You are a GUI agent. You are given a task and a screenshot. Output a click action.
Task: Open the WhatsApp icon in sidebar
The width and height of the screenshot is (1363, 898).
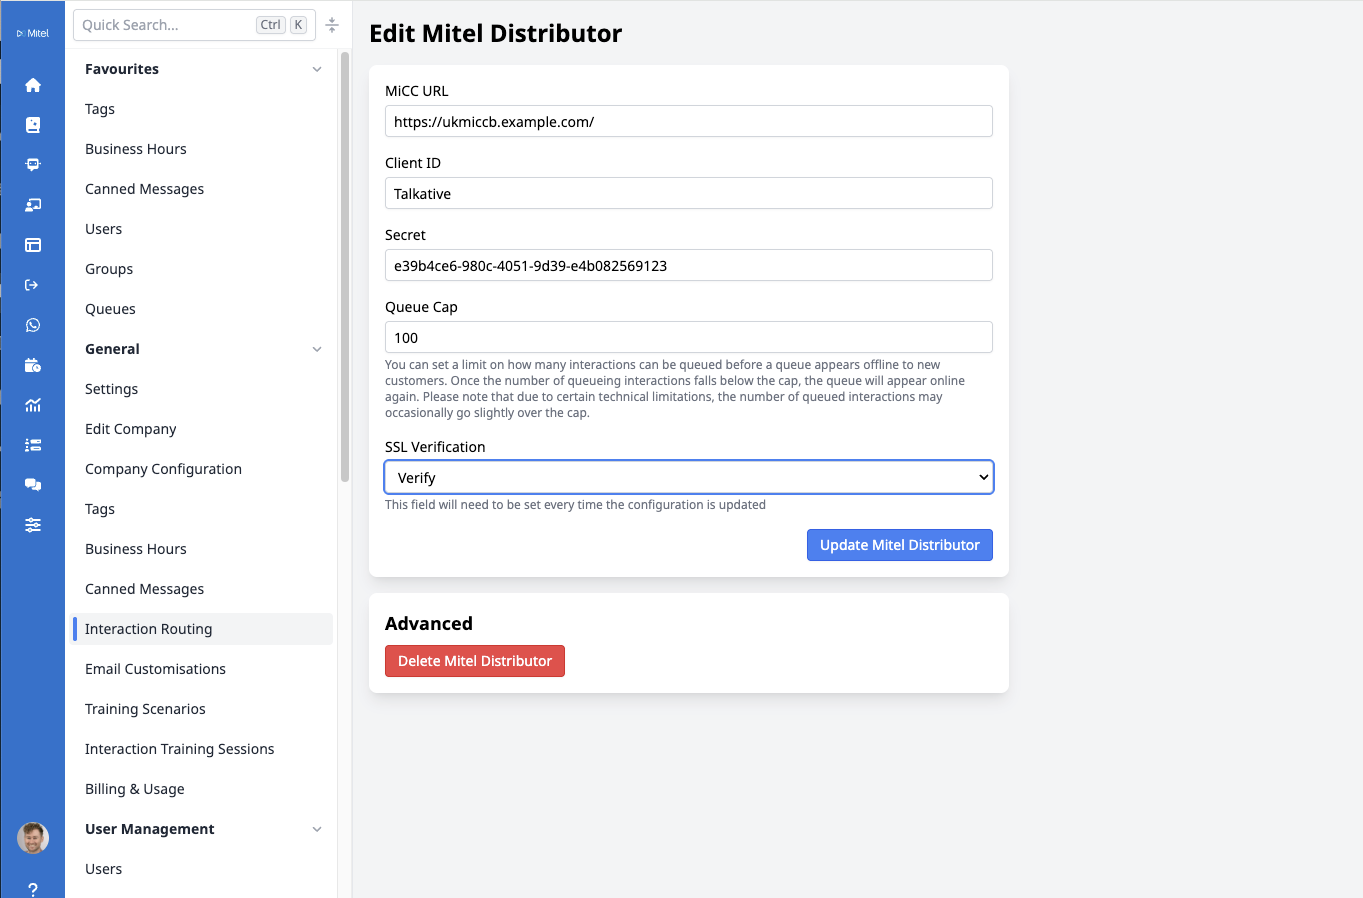point(33,325)
